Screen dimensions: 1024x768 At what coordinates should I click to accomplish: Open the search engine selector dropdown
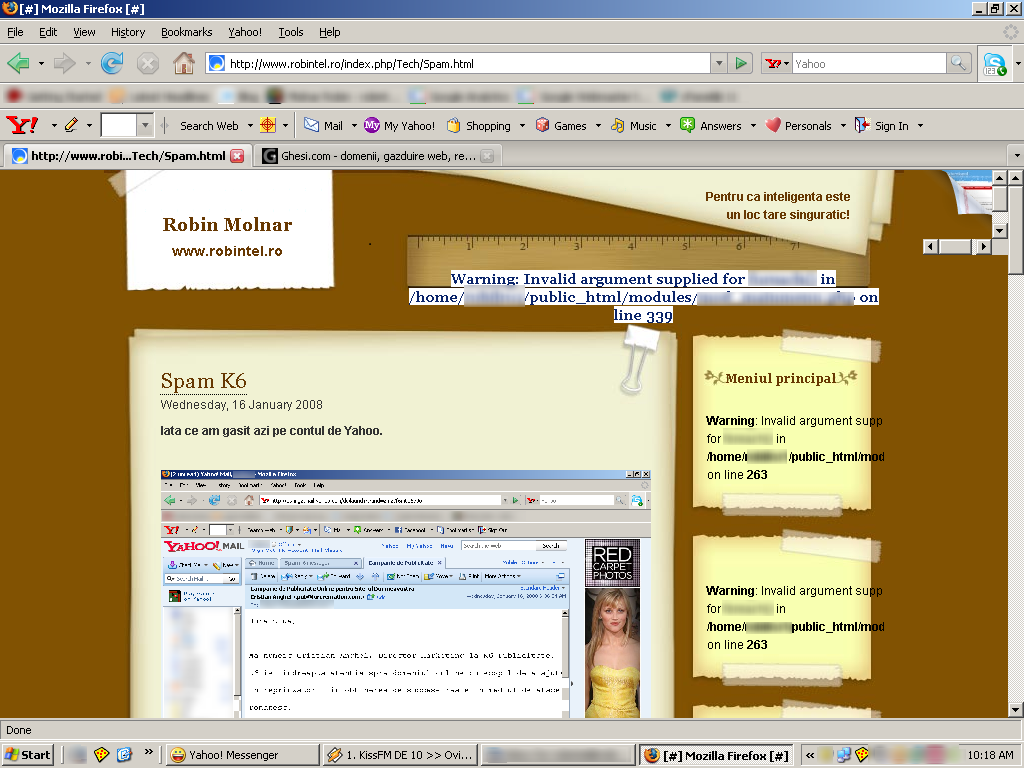click(777, 64)
